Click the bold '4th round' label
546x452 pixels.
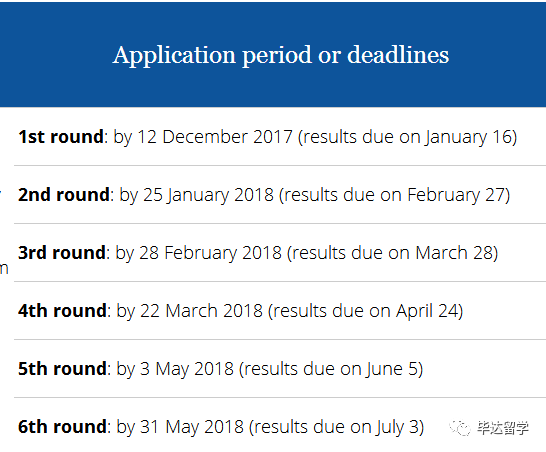tap(62, 310)
